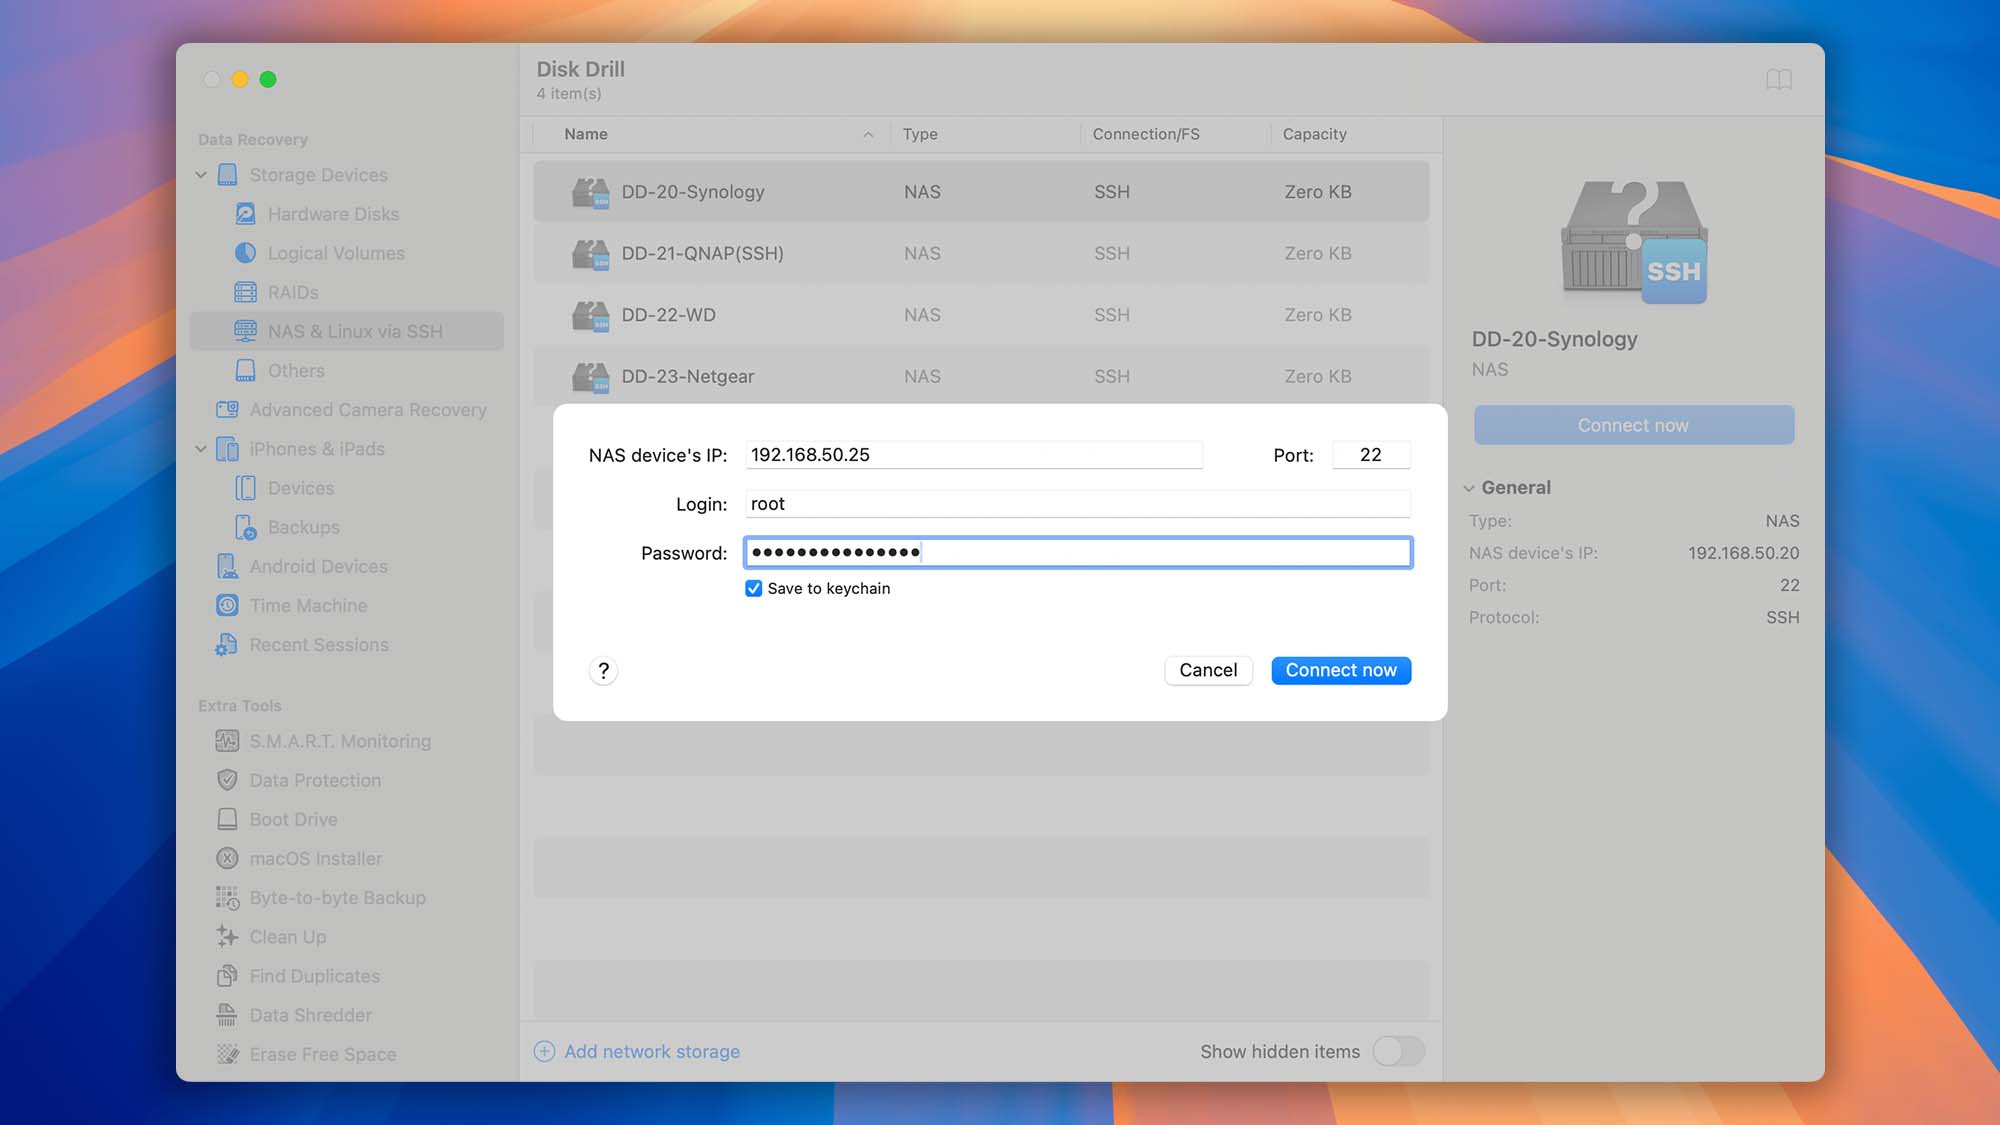
Task: Open the RAIDs sidebar section
Action: 346,292
